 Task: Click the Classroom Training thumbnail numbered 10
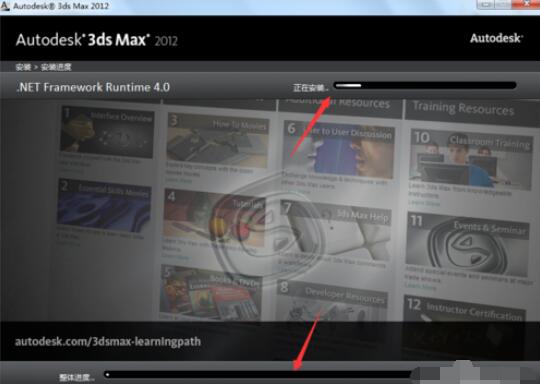click(x=471, y=158)
